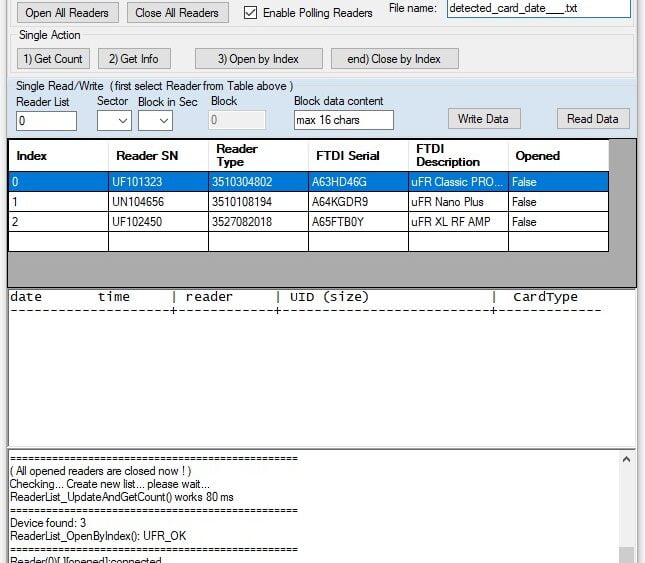This screenshot has height=563, width=645.
Task: Click the Reader SN column header
Action: [x=158, y=155]
